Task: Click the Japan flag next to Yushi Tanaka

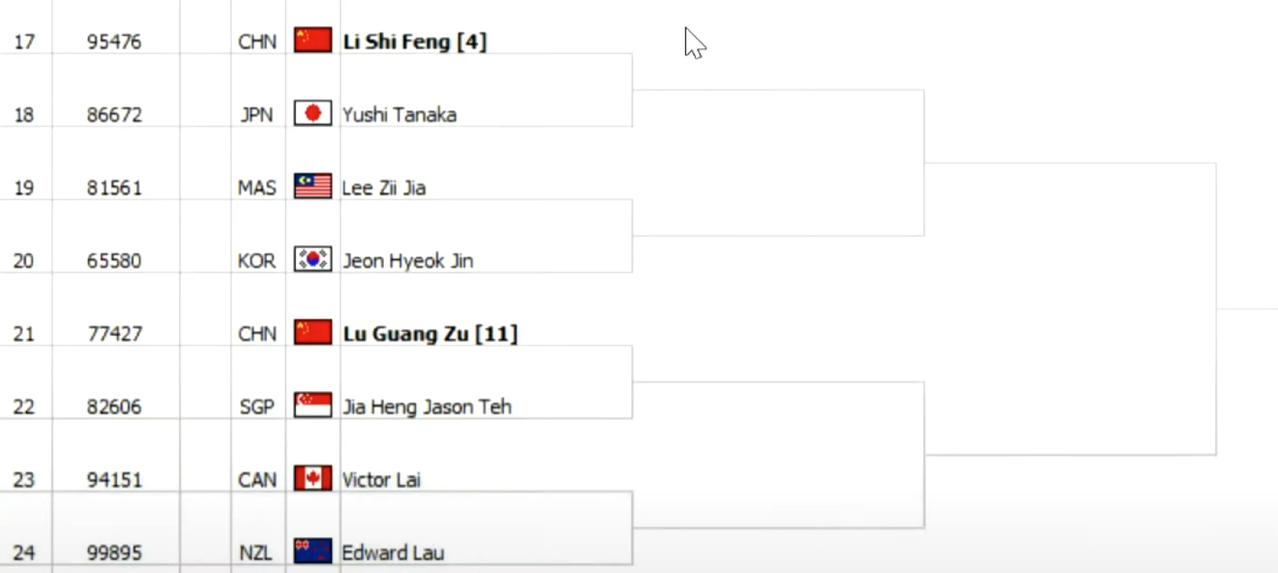Action: click(313, 113)
